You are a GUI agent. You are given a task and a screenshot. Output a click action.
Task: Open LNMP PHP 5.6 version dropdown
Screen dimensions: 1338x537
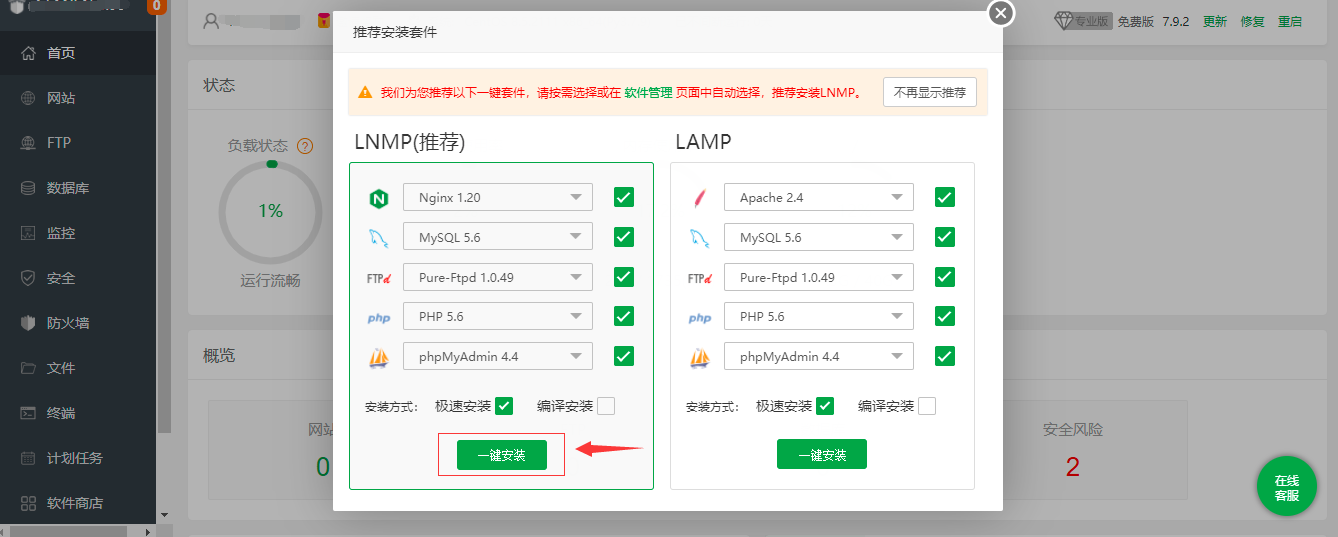498,316
